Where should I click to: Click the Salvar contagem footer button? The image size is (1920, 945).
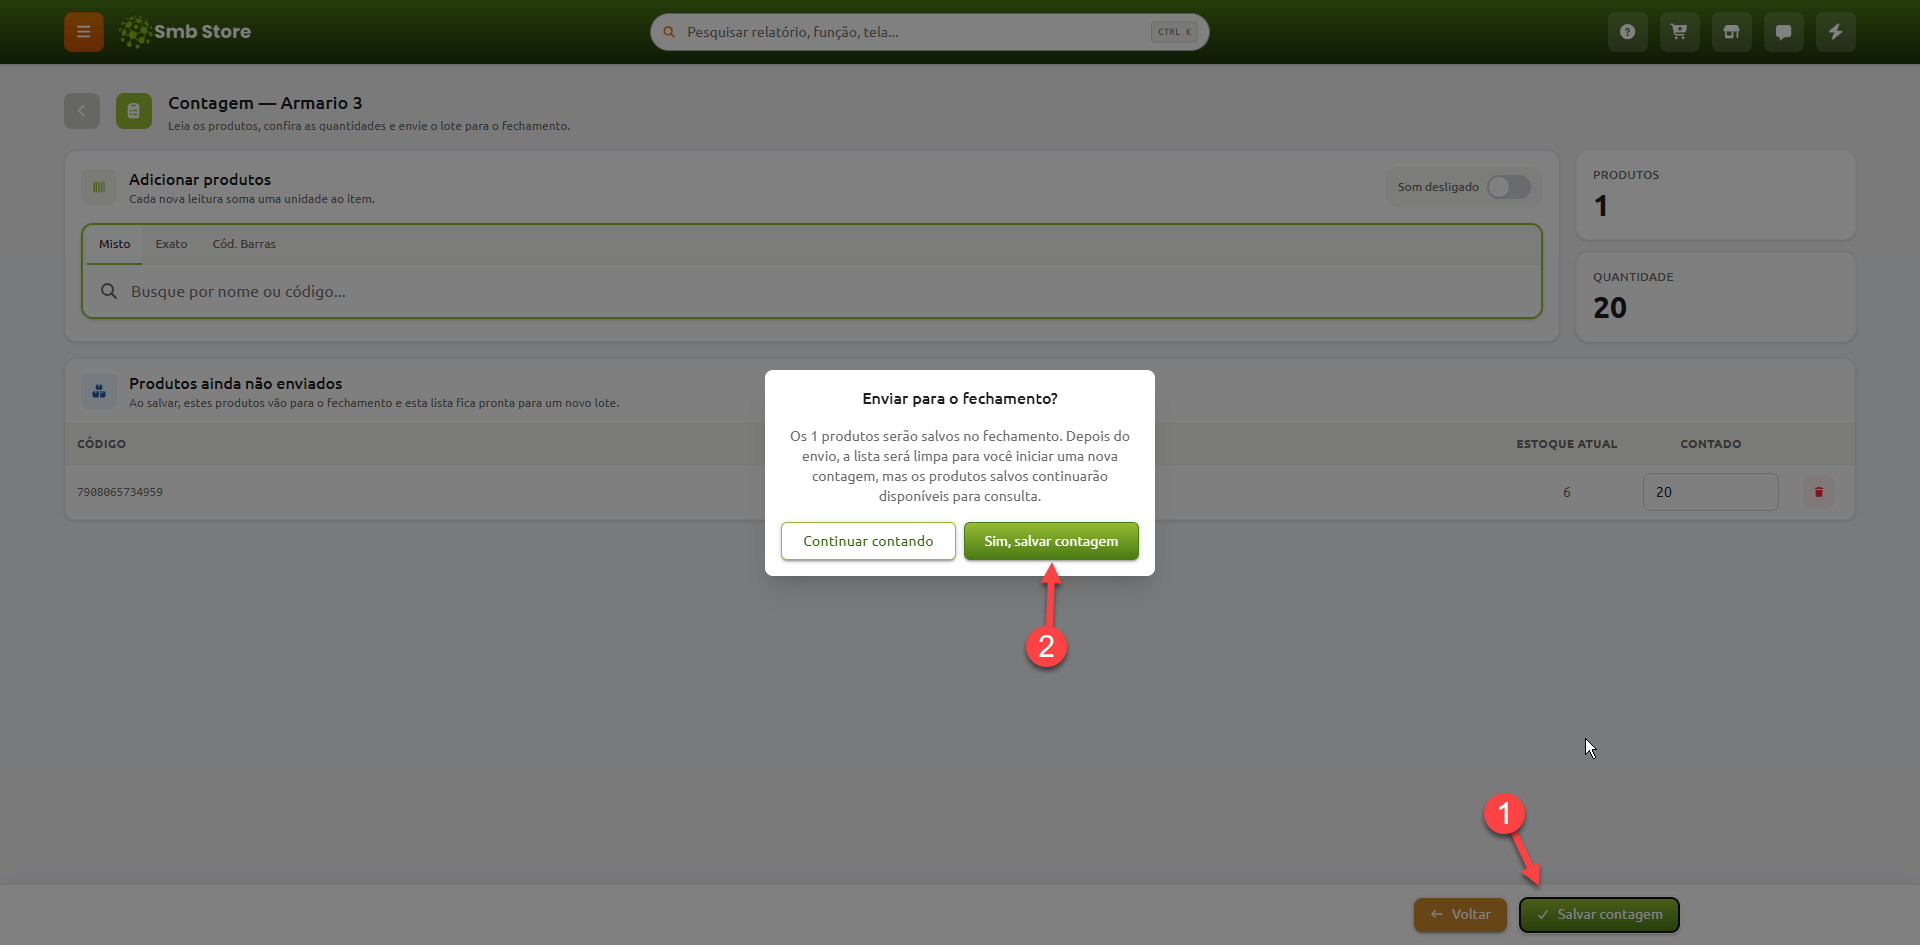click(x=1599, y=914)
